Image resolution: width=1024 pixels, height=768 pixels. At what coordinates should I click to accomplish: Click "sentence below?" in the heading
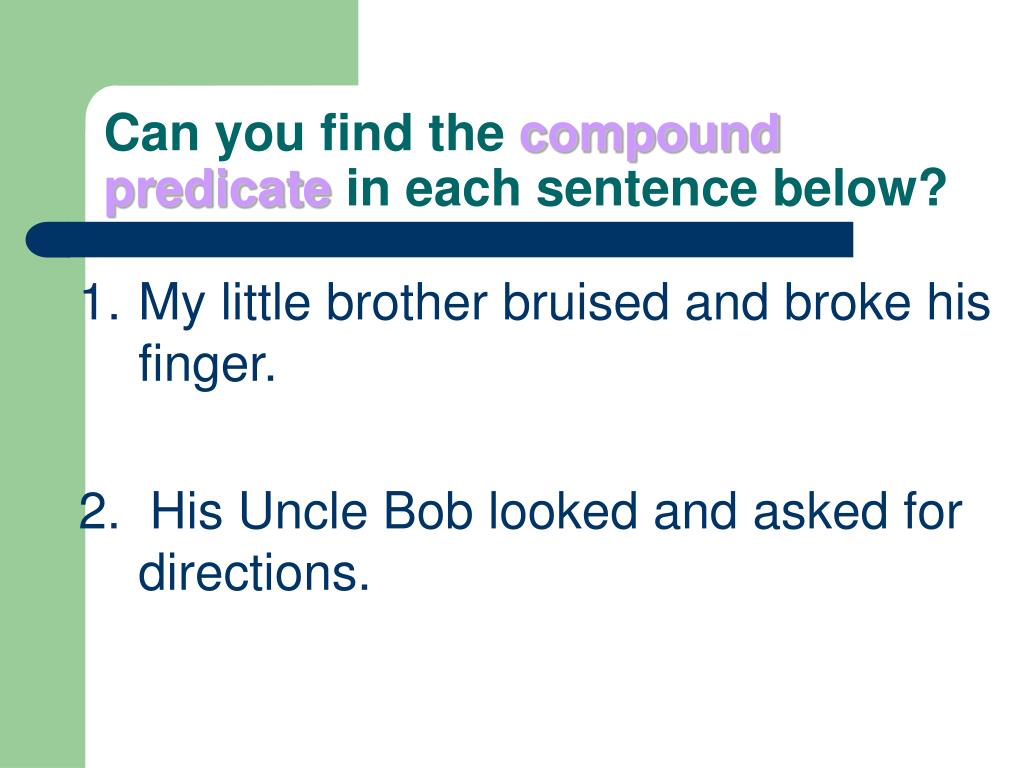tap(741, 189)
